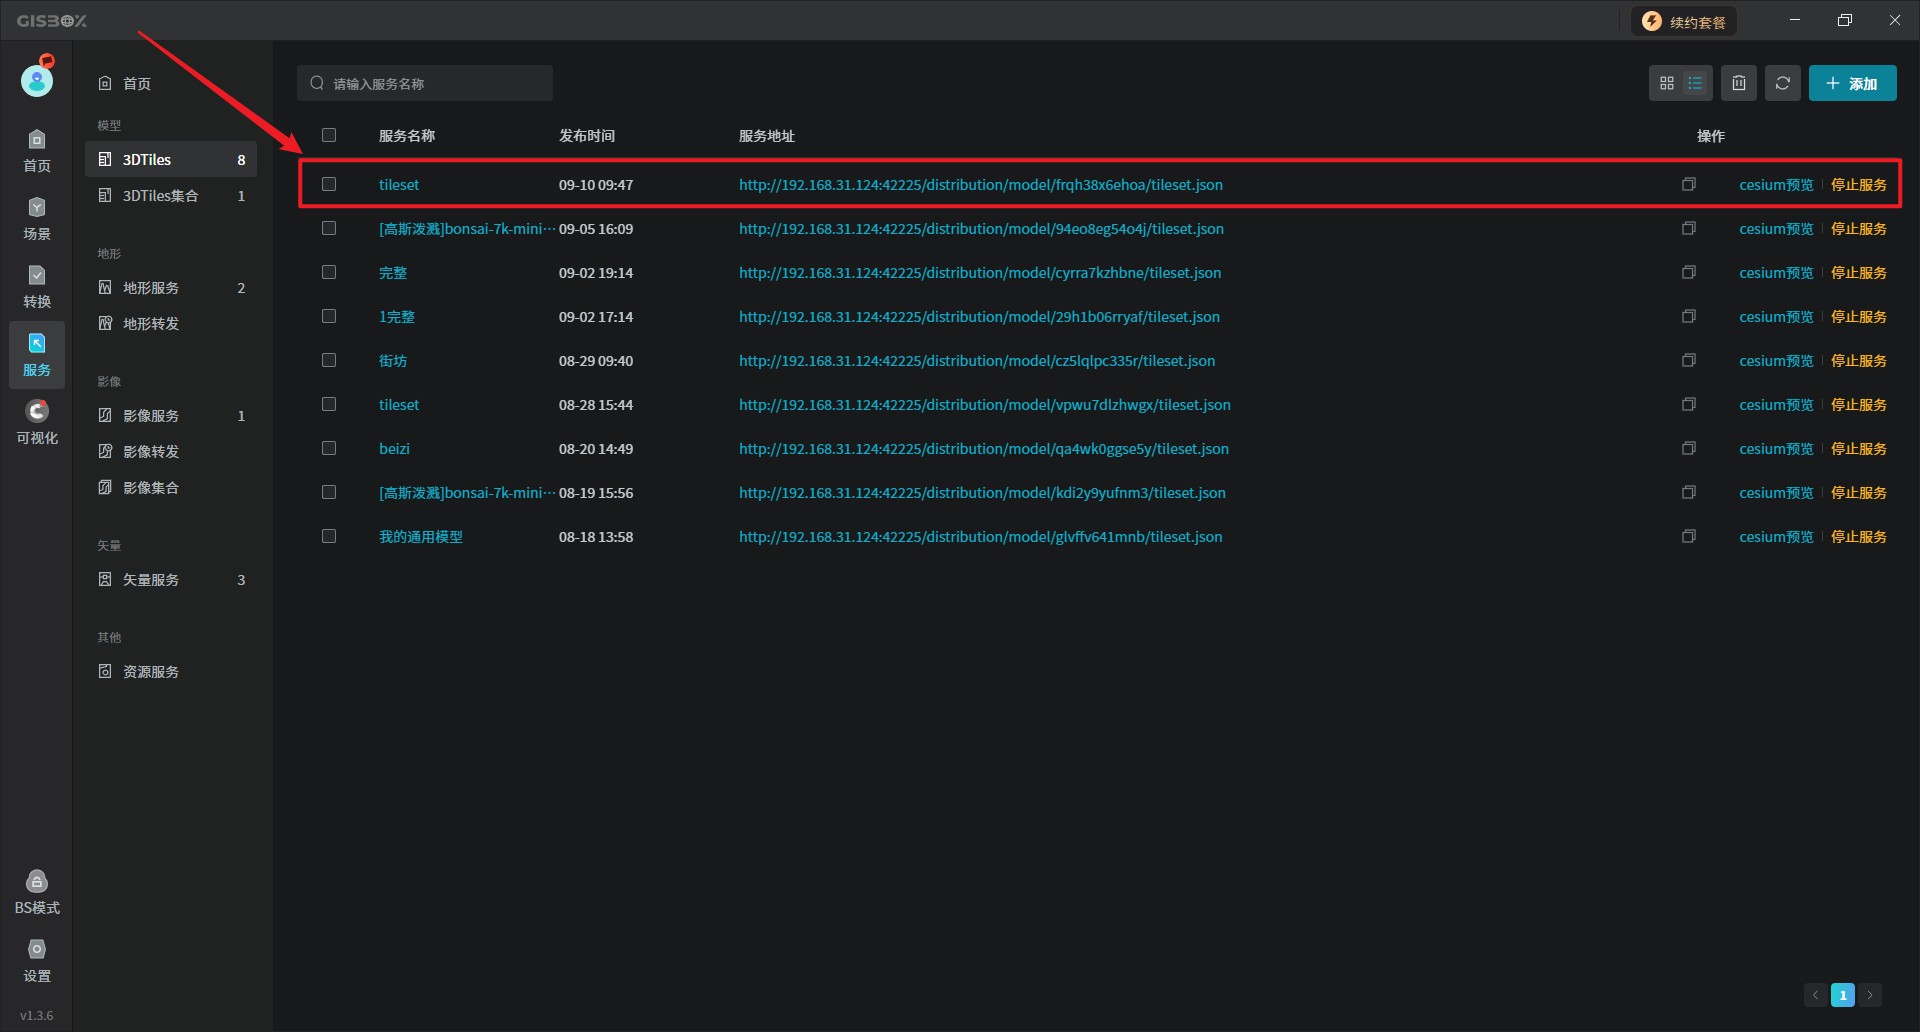
Task: Open 矢量服务 in the side menu
Action: point(151,580)
